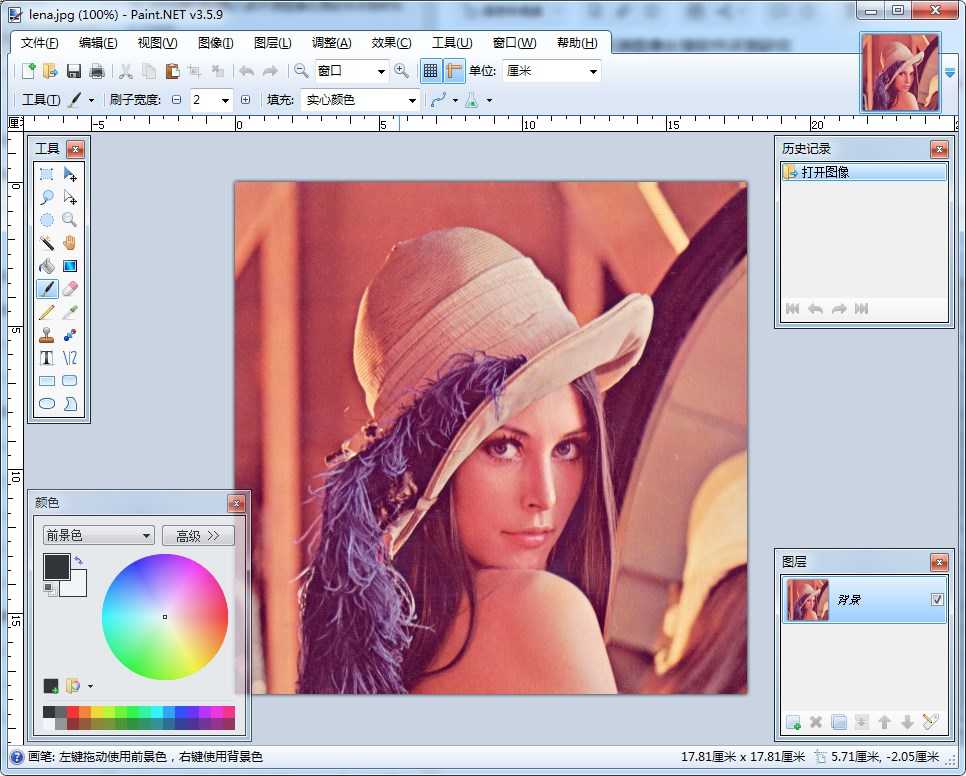Toggle pixel grid display button

click(431, 71)
